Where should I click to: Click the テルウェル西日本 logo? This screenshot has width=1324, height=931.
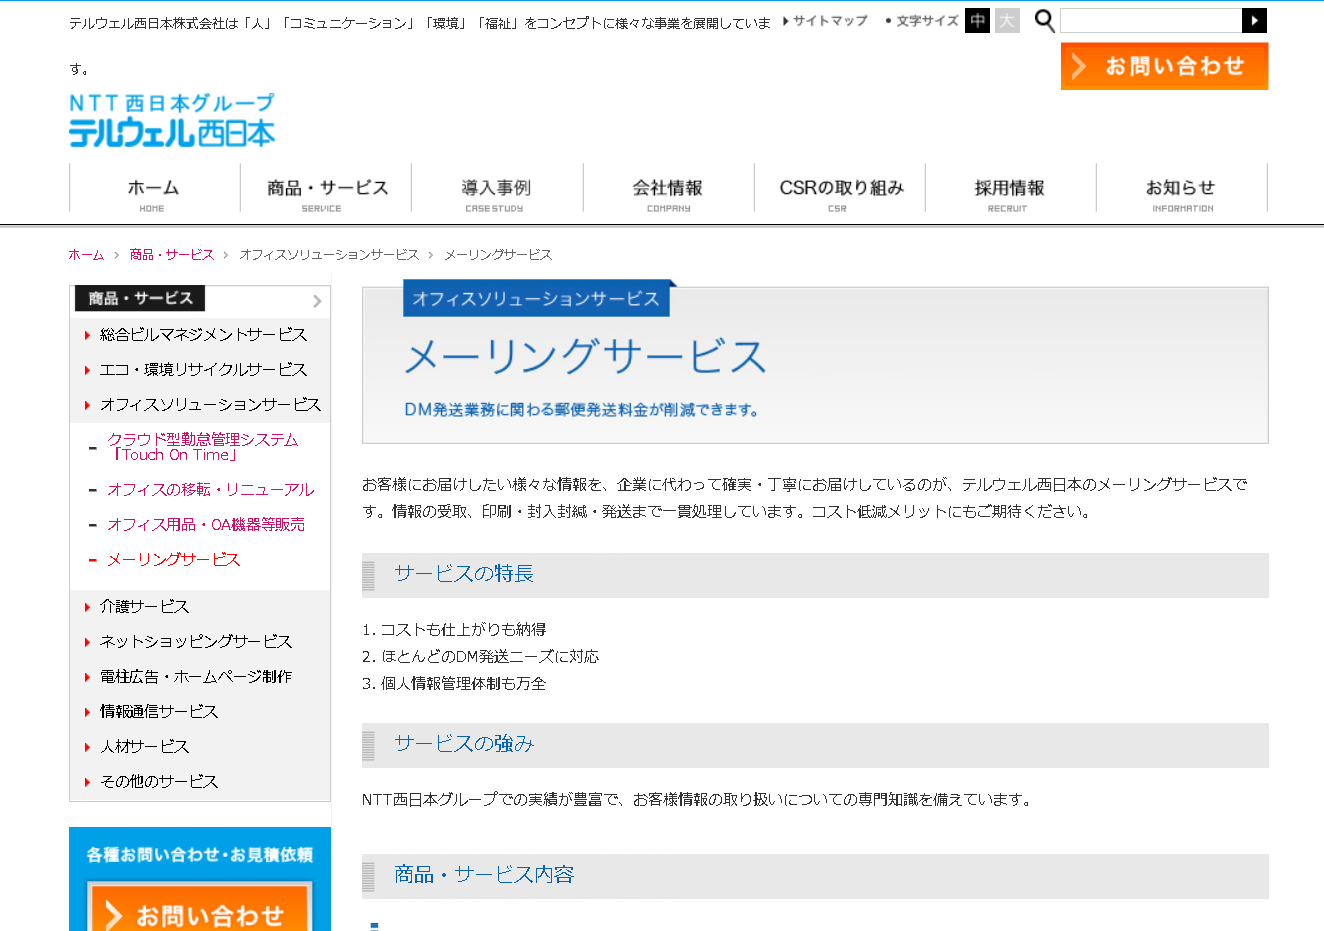[172, 133]
